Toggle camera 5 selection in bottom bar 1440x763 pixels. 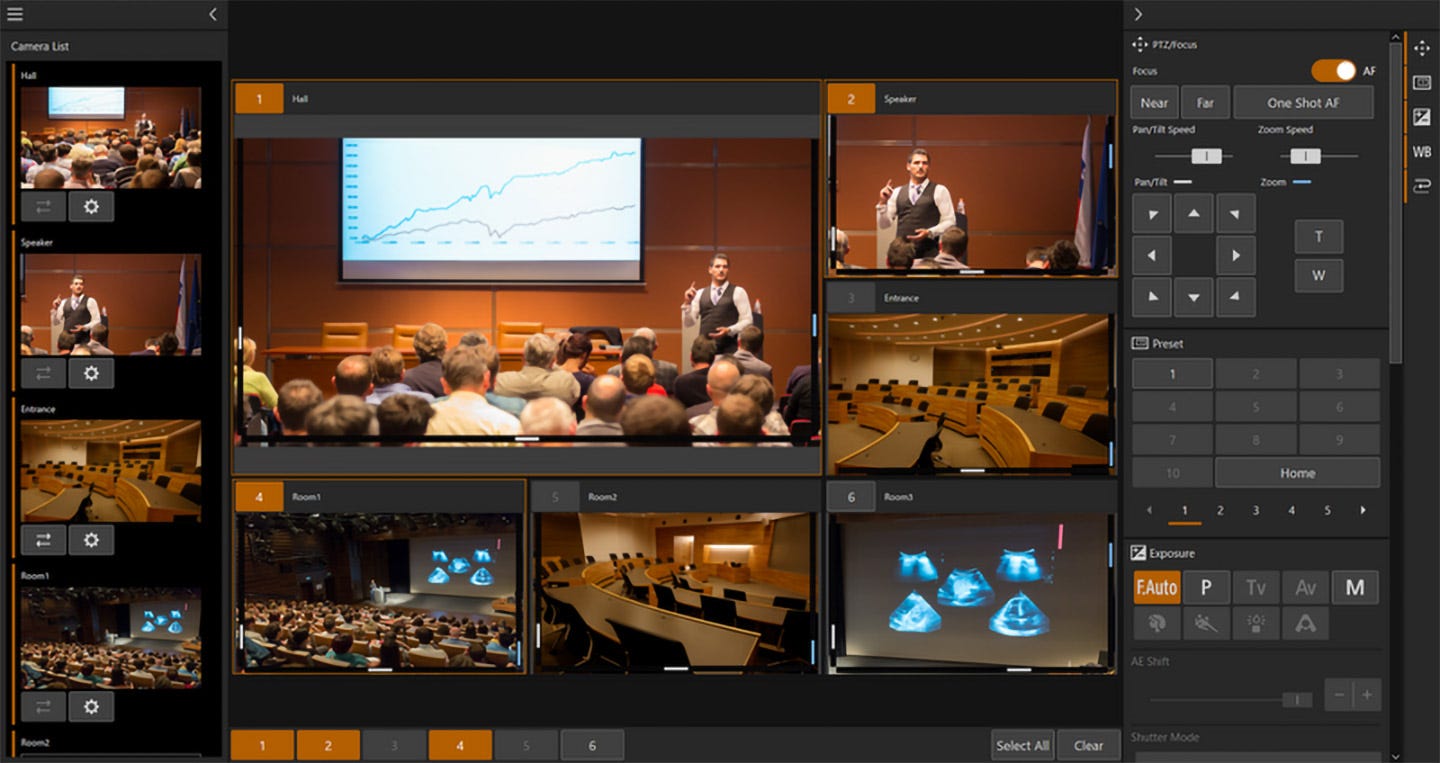point(526,745)
